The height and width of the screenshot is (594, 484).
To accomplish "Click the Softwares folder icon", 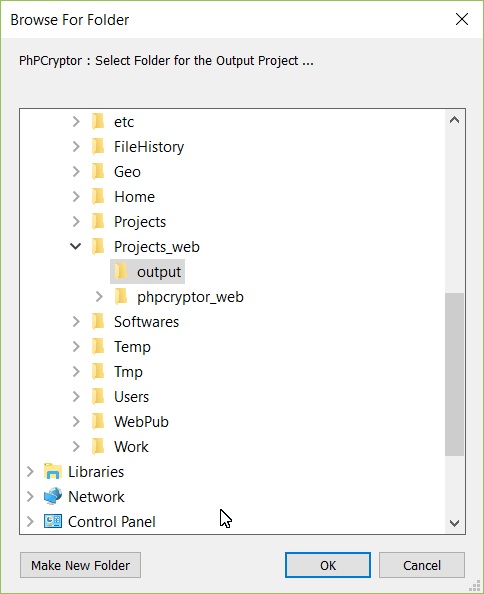I will [x=98, y=322].
